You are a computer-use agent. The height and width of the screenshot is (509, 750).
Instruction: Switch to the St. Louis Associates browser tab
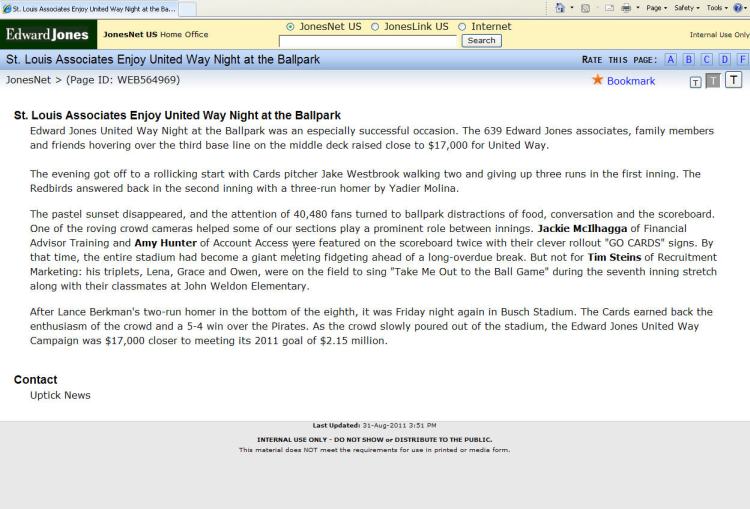88,9
